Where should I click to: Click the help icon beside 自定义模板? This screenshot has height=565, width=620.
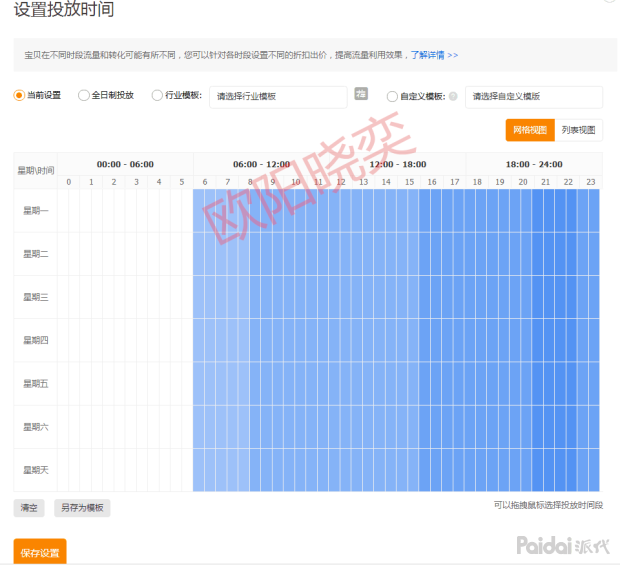453,96
